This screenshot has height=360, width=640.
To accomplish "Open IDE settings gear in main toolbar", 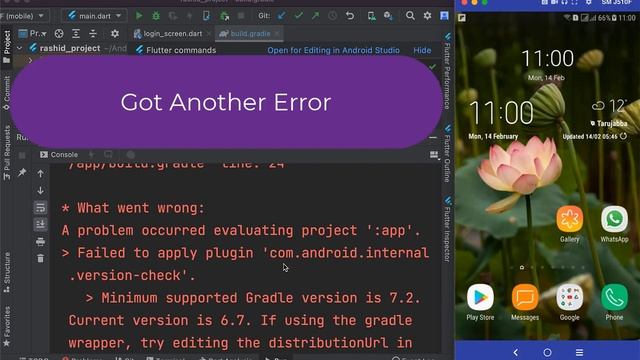I will tap(427, 16).
